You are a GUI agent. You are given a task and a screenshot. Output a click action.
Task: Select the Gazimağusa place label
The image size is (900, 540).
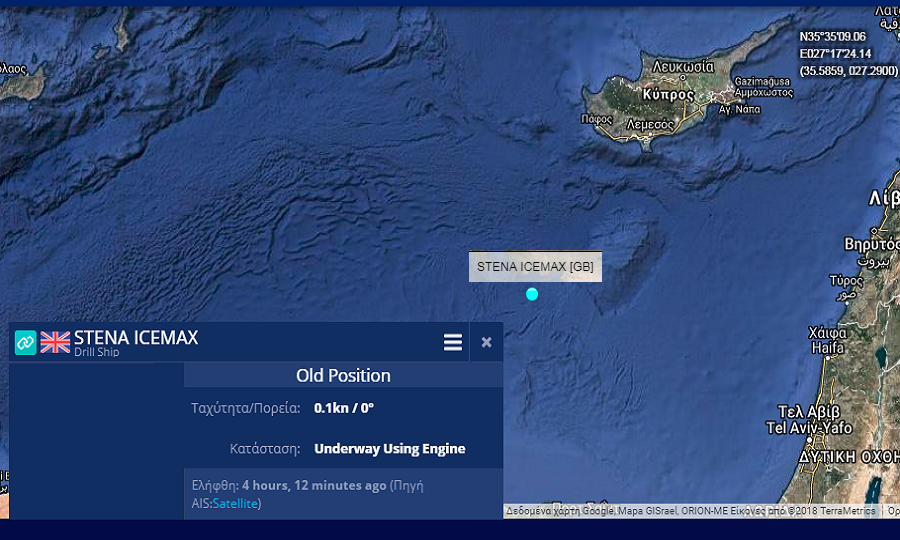pos(762,80)
